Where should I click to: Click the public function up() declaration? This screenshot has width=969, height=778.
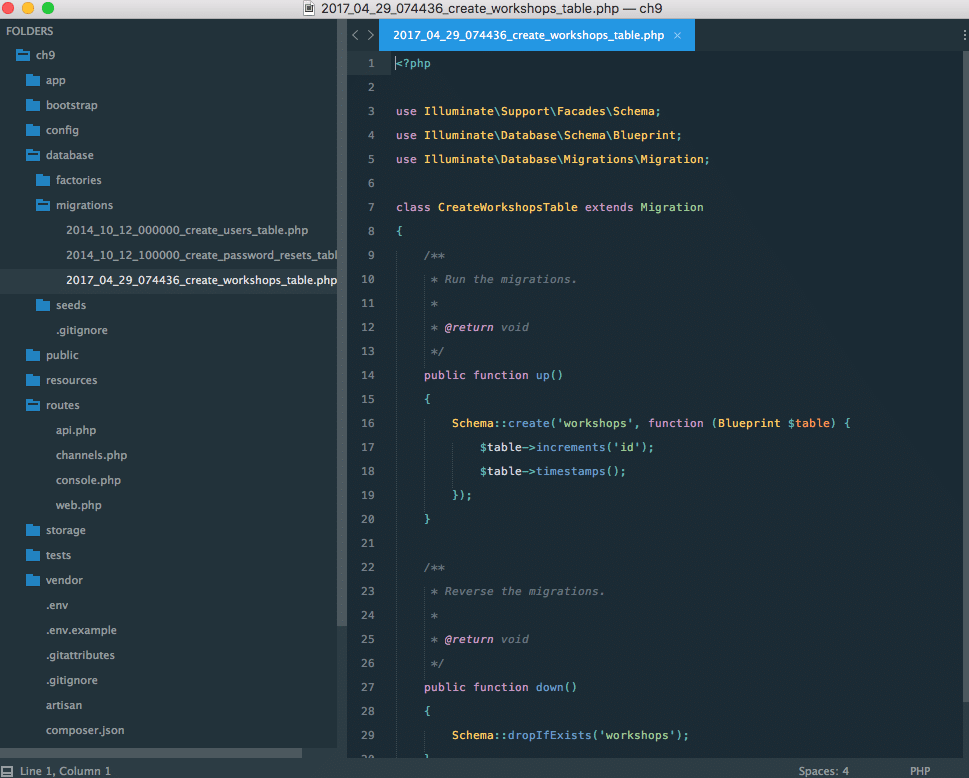(493, 375)
